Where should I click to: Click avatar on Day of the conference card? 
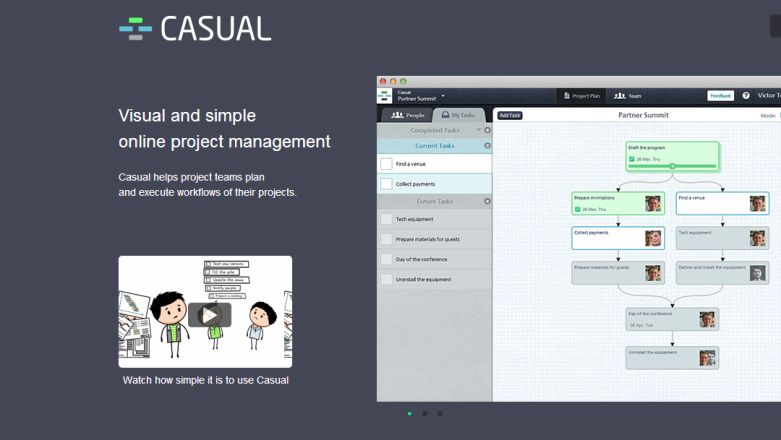[x=707, y=319]
